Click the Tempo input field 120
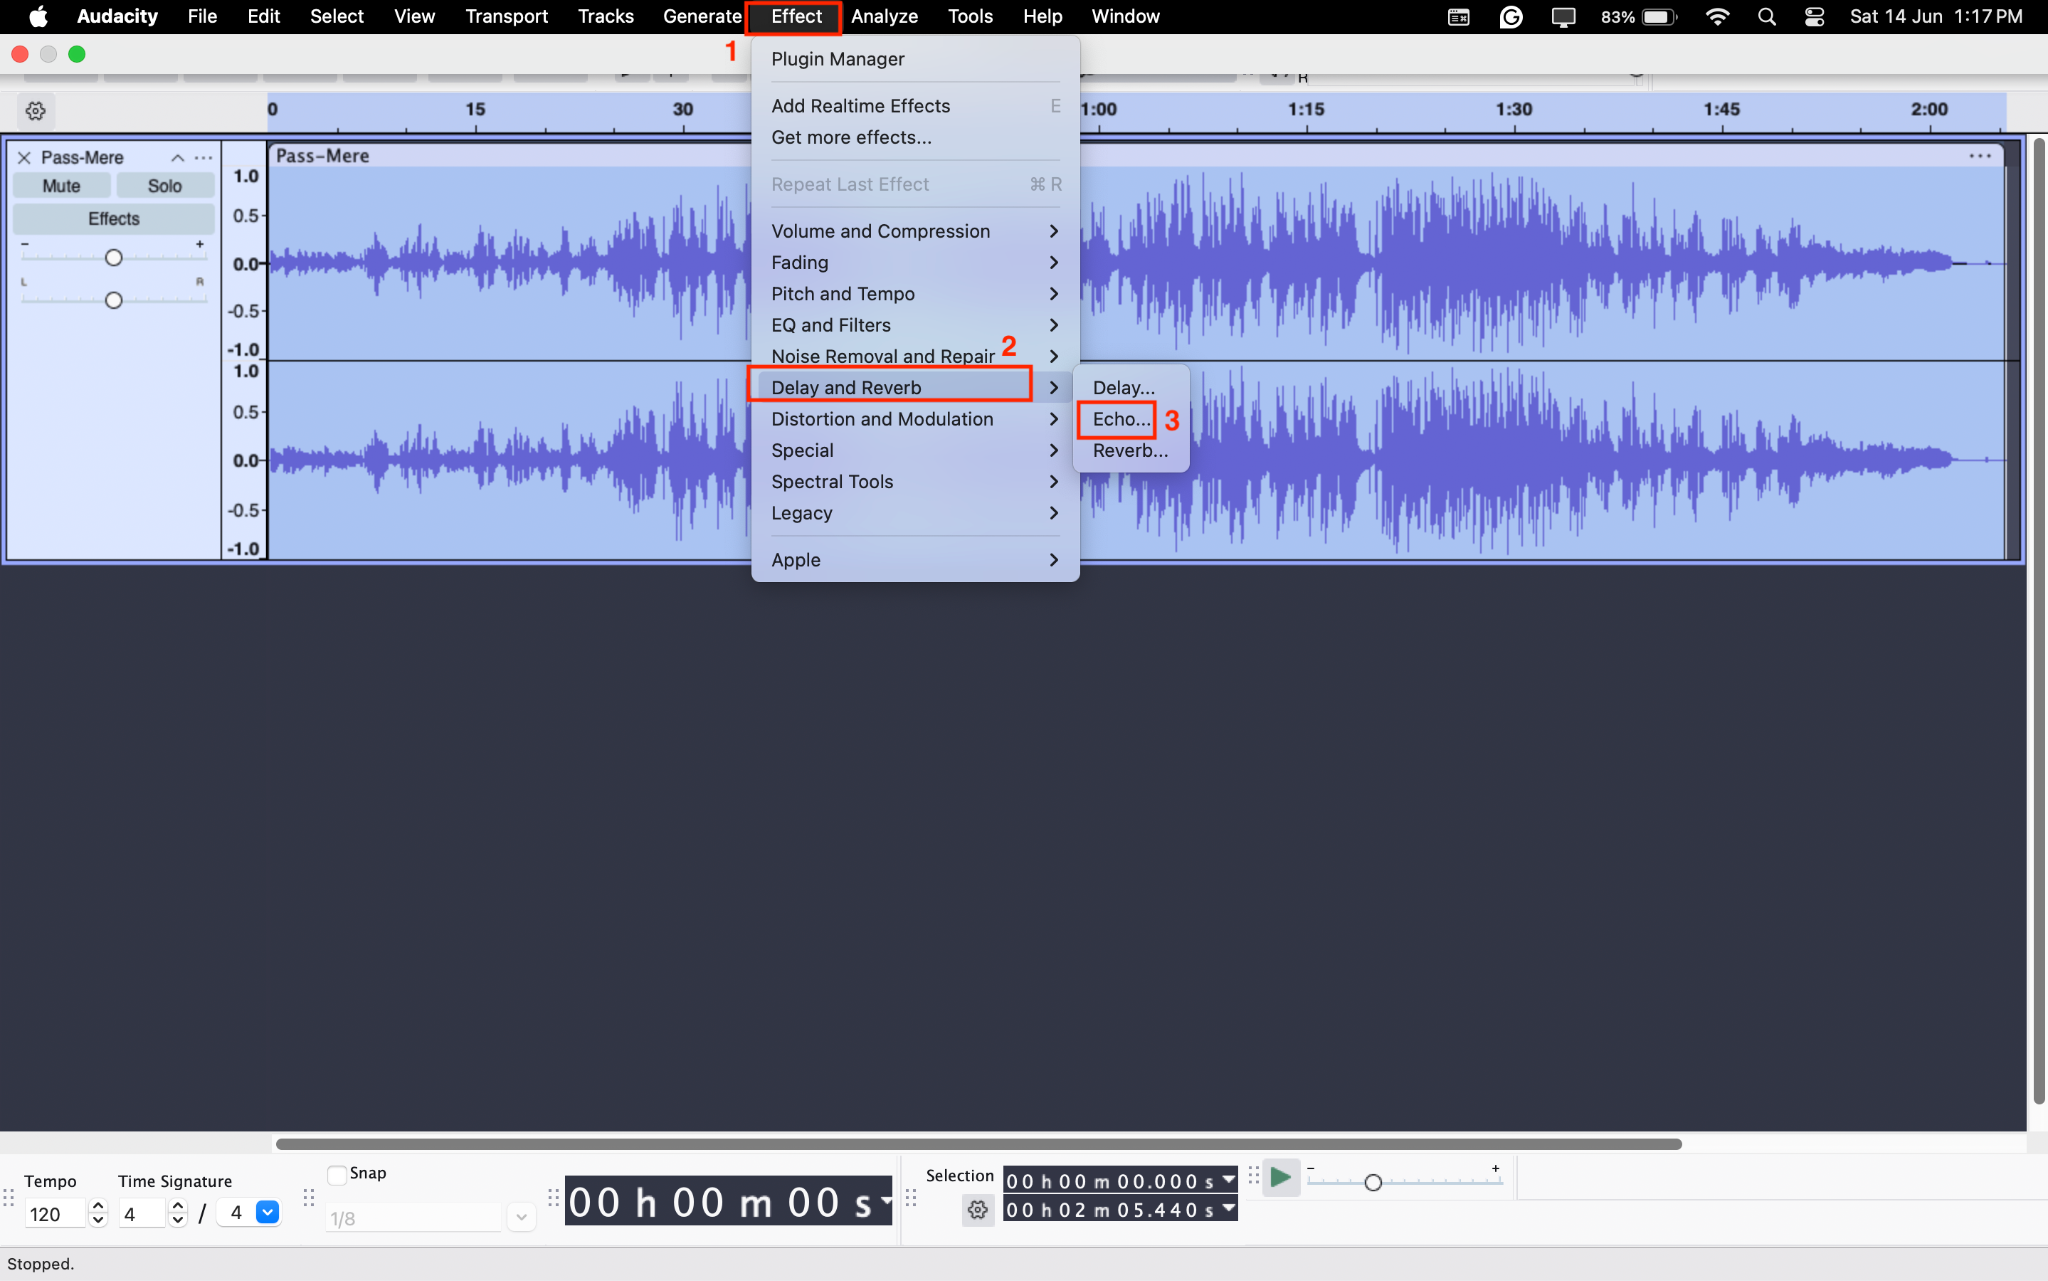The image size is (2048, 1281). (x=55, y=1214)
